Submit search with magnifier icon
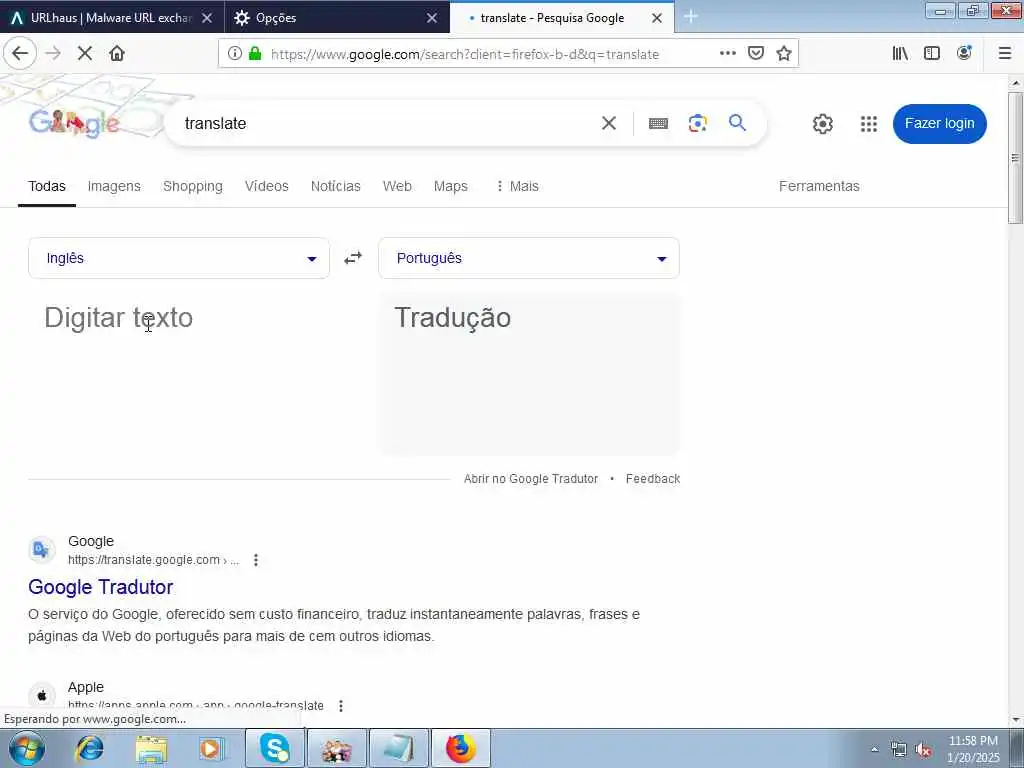This screenshot has width=1024, height=768. tap(737, 123)
